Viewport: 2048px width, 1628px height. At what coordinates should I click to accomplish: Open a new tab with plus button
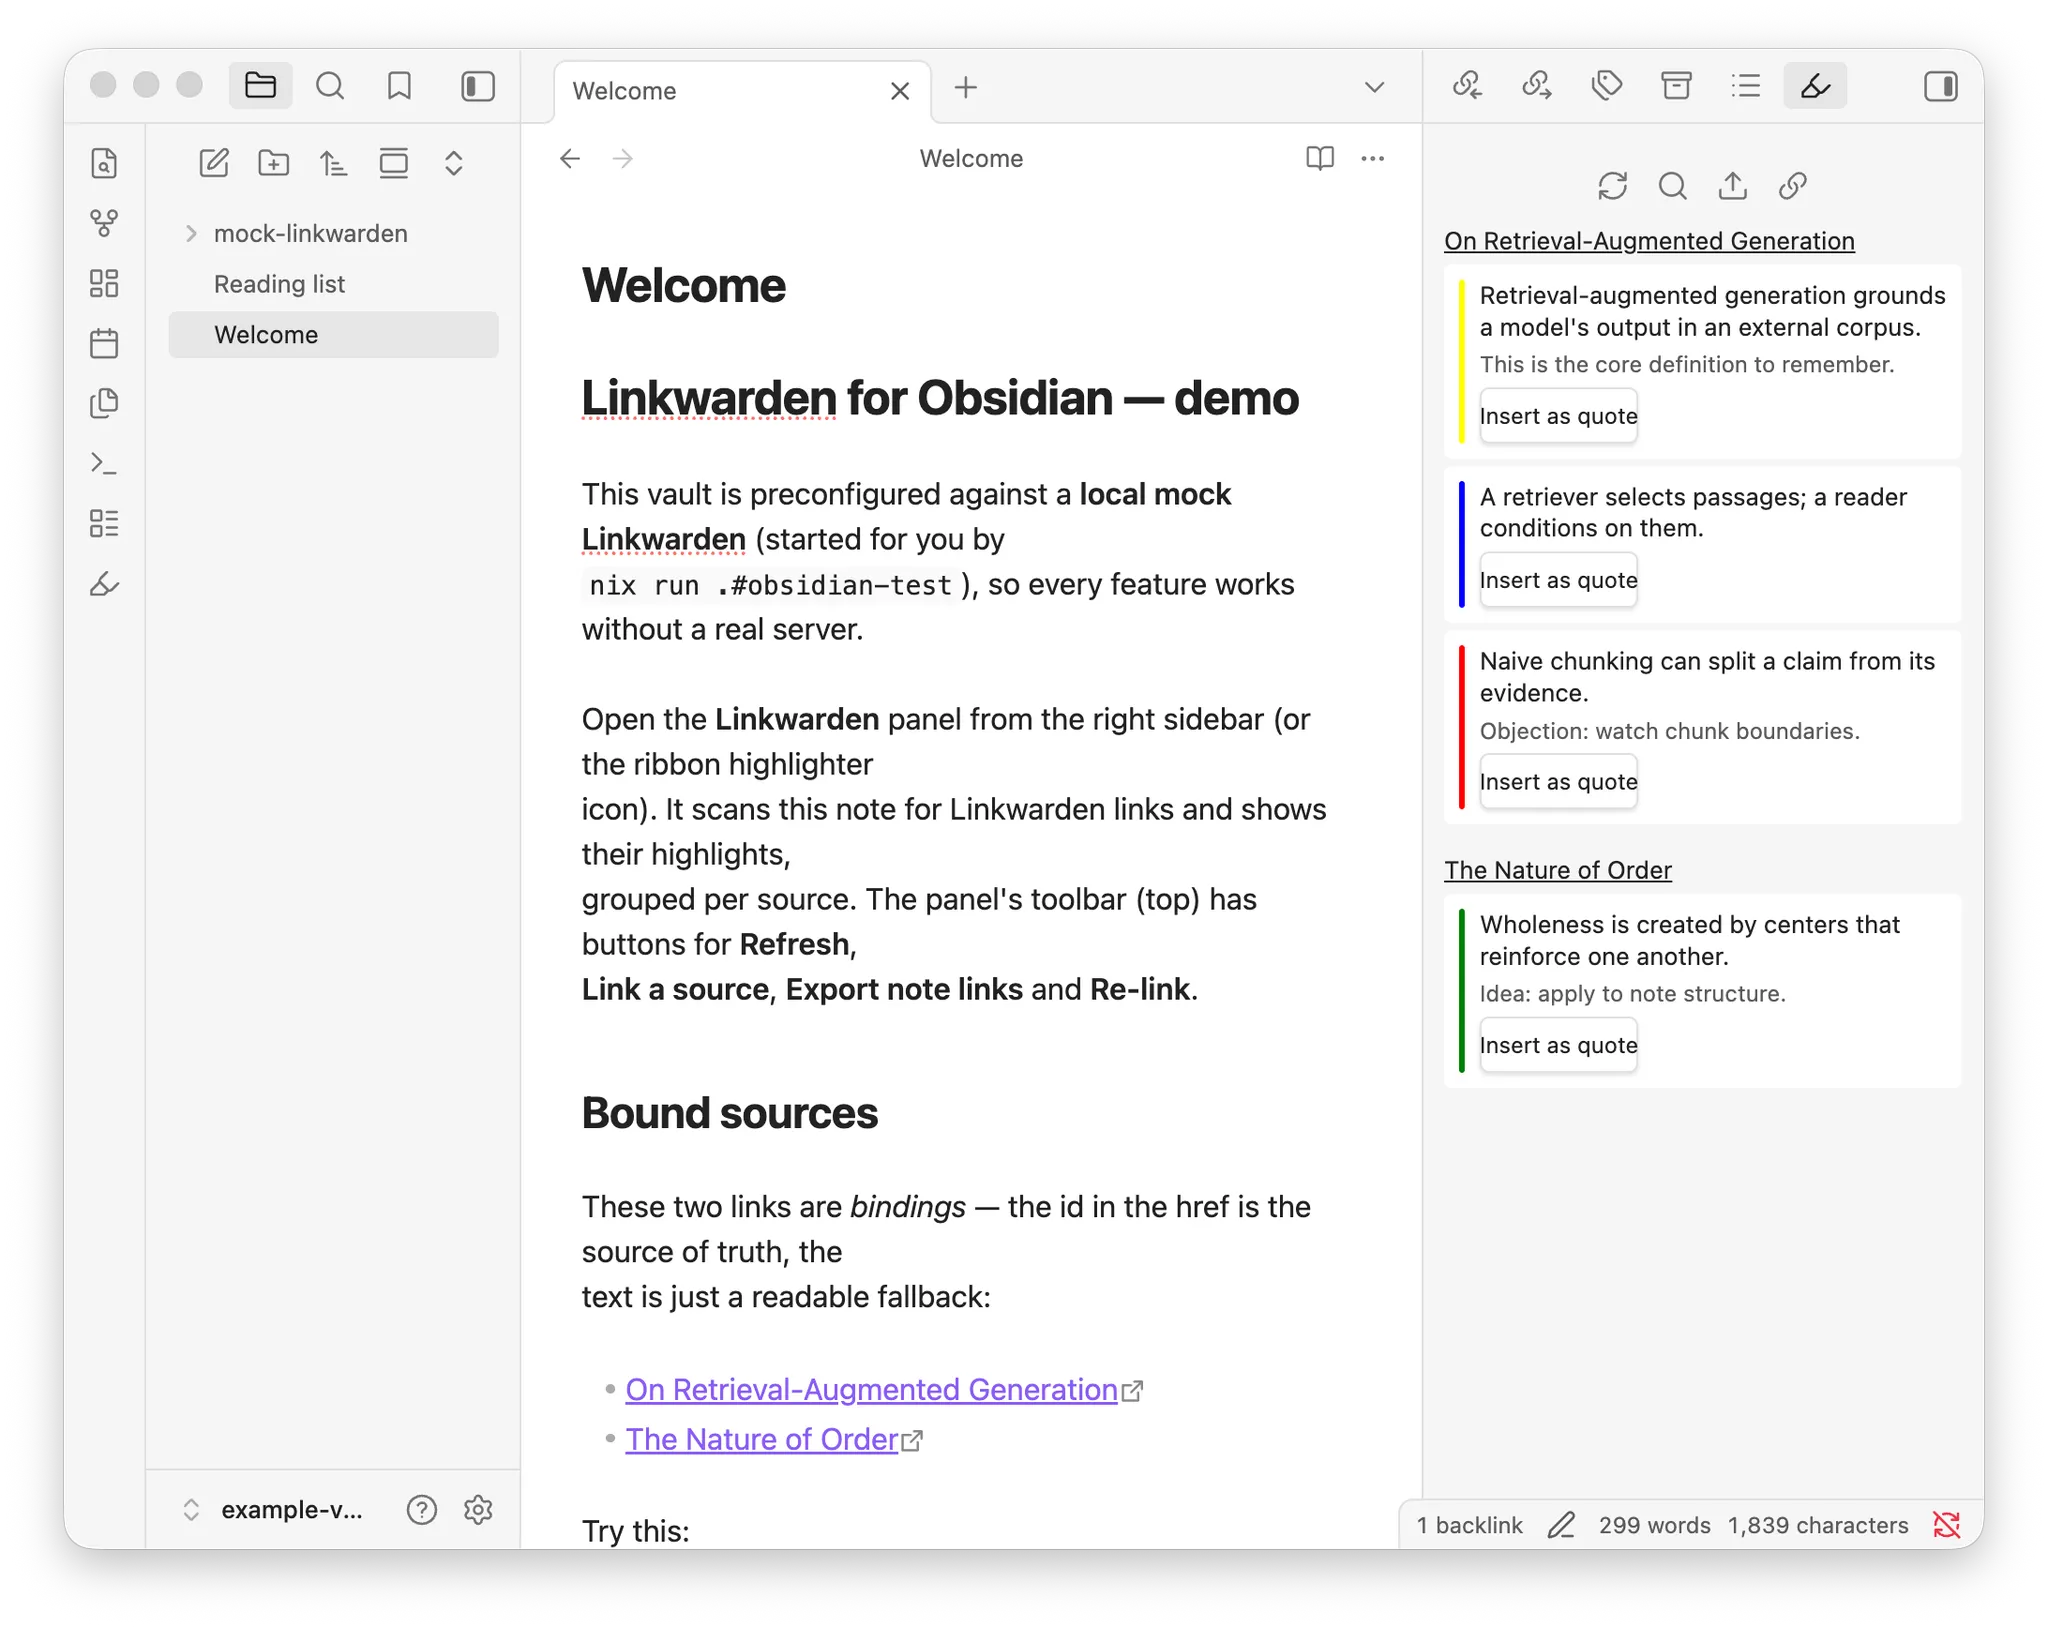coord(966,88)
